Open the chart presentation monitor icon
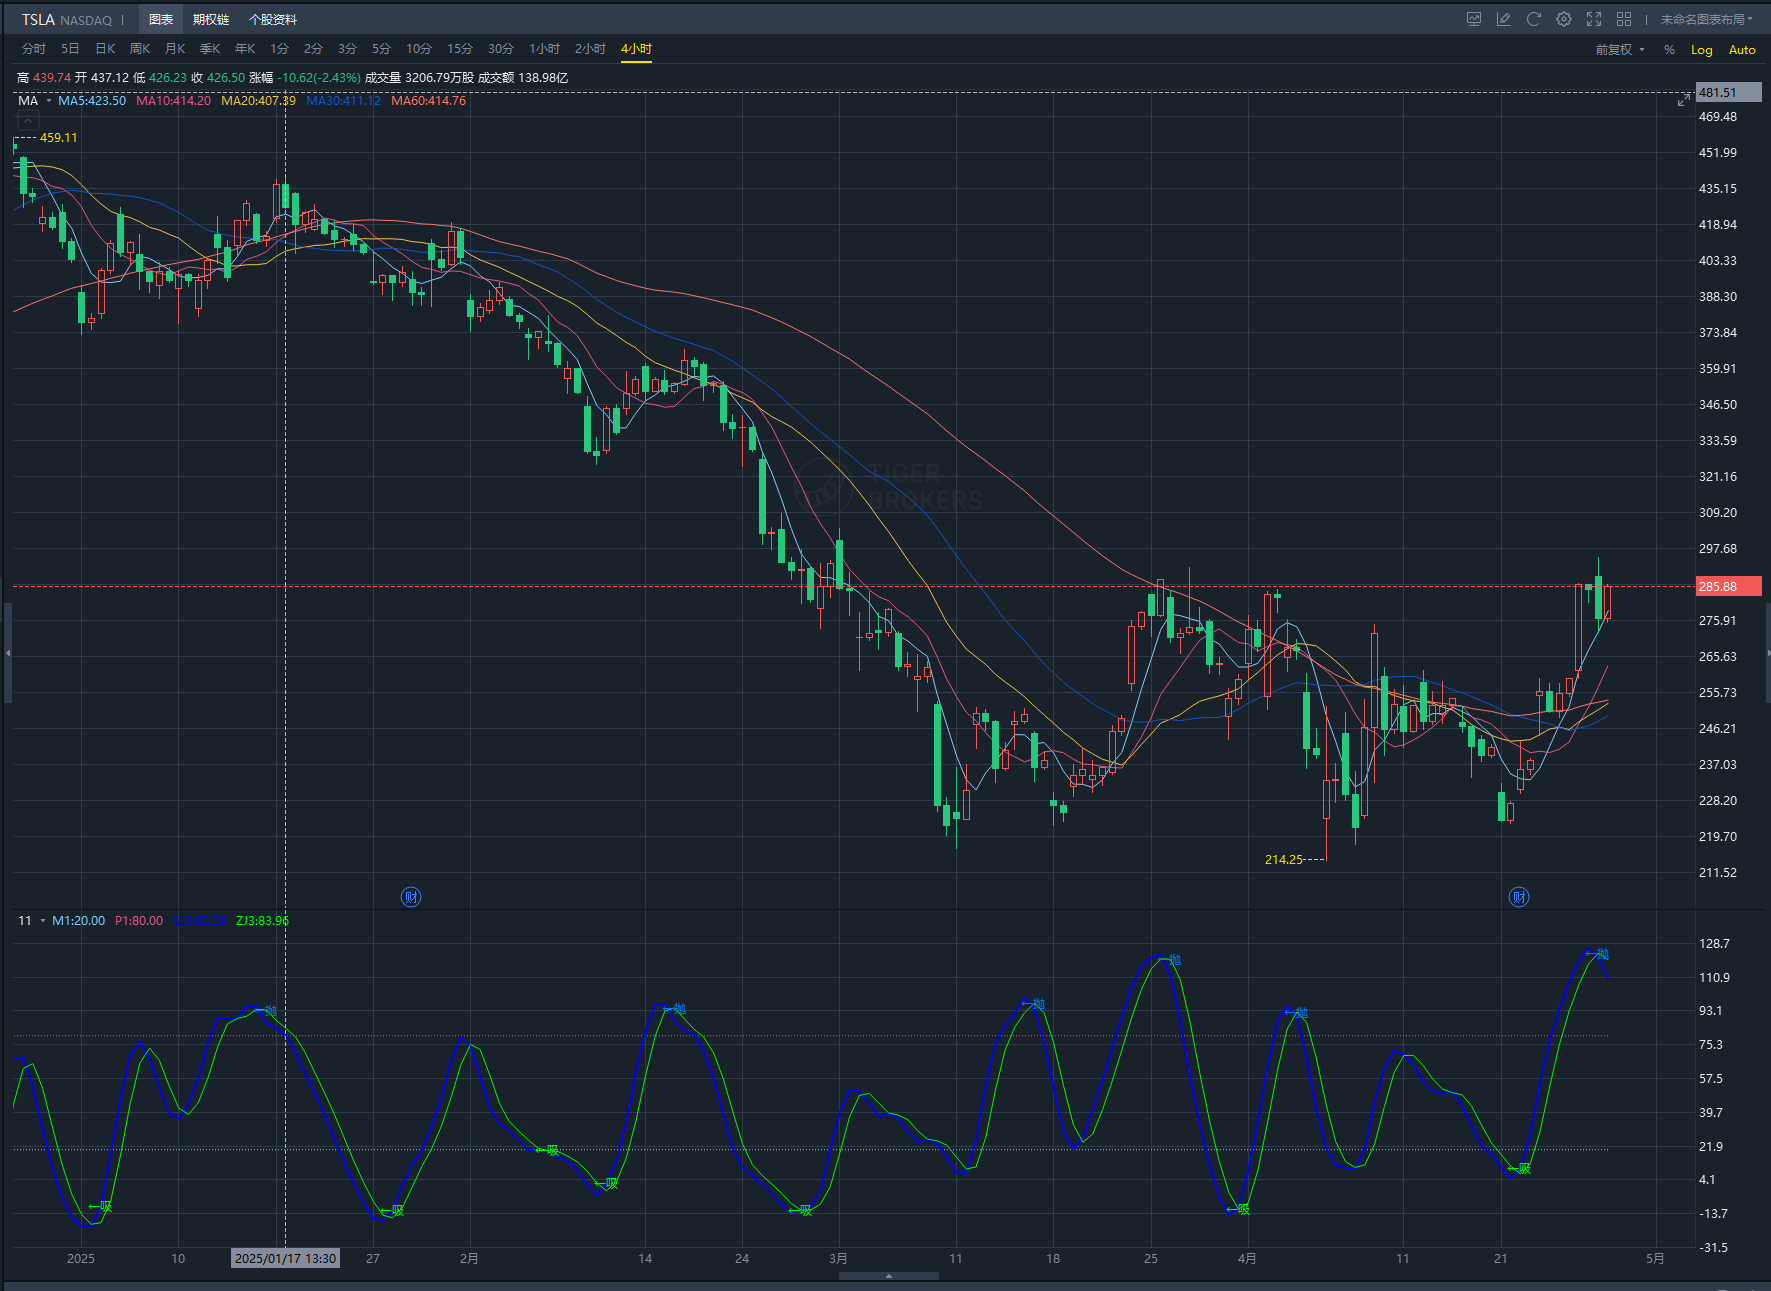 [1473, 19]
